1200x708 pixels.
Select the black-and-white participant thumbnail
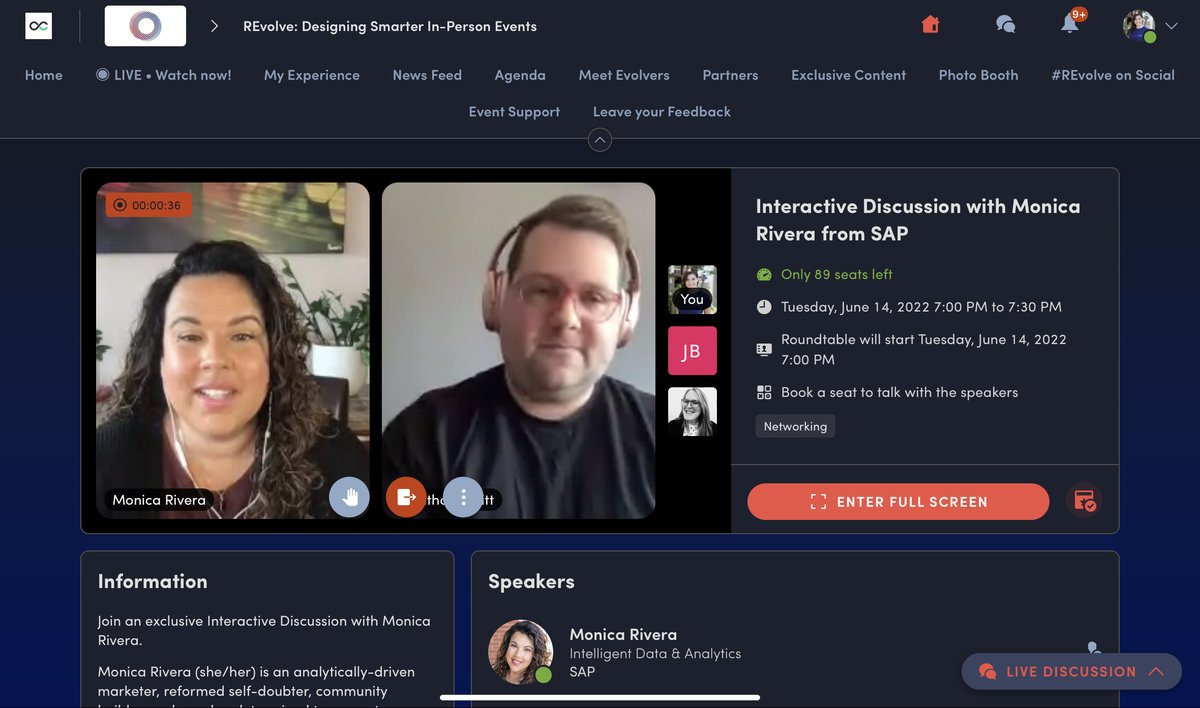click(x=692, y=412)
